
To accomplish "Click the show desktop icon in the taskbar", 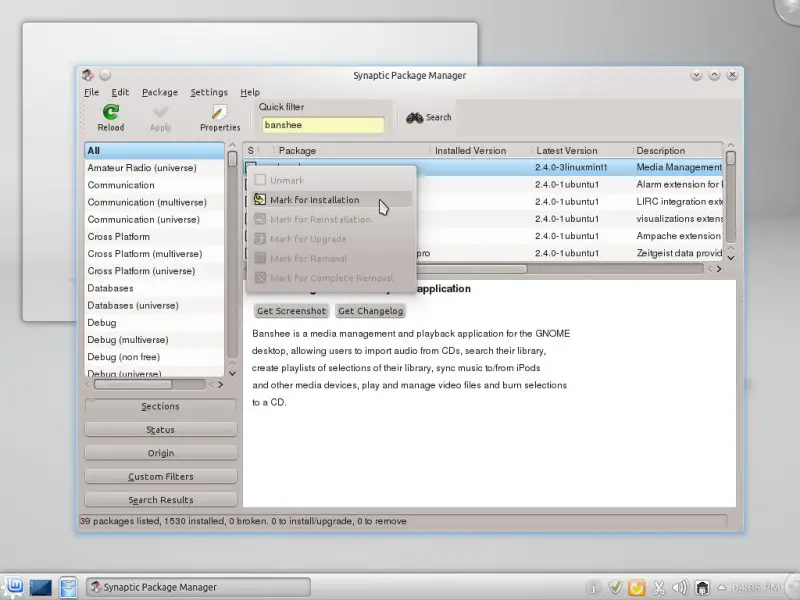I will click(x=40, y=587).
